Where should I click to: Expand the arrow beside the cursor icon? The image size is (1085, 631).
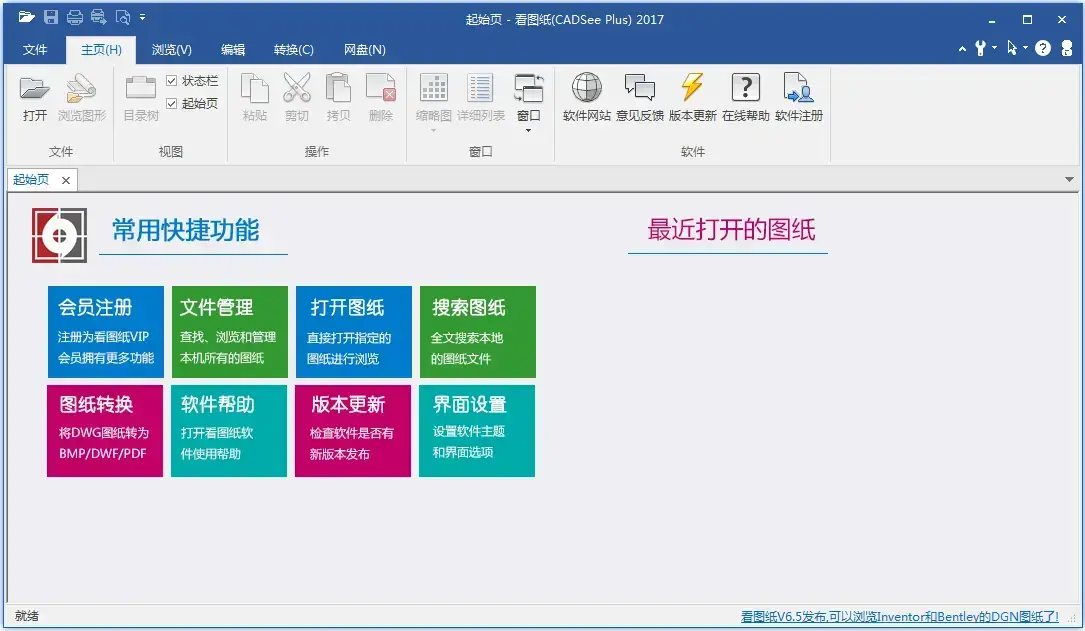1025,48
